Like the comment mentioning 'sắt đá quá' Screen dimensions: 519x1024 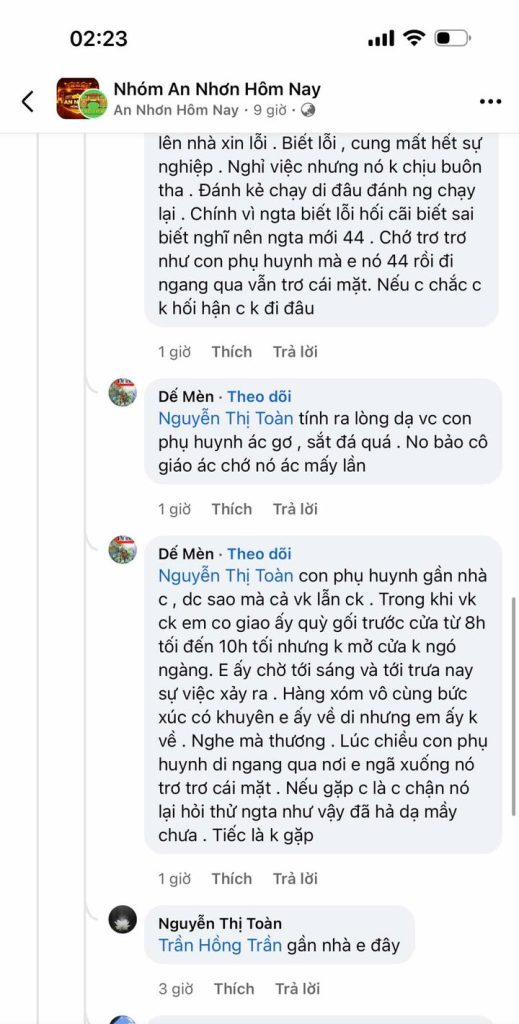231,509
